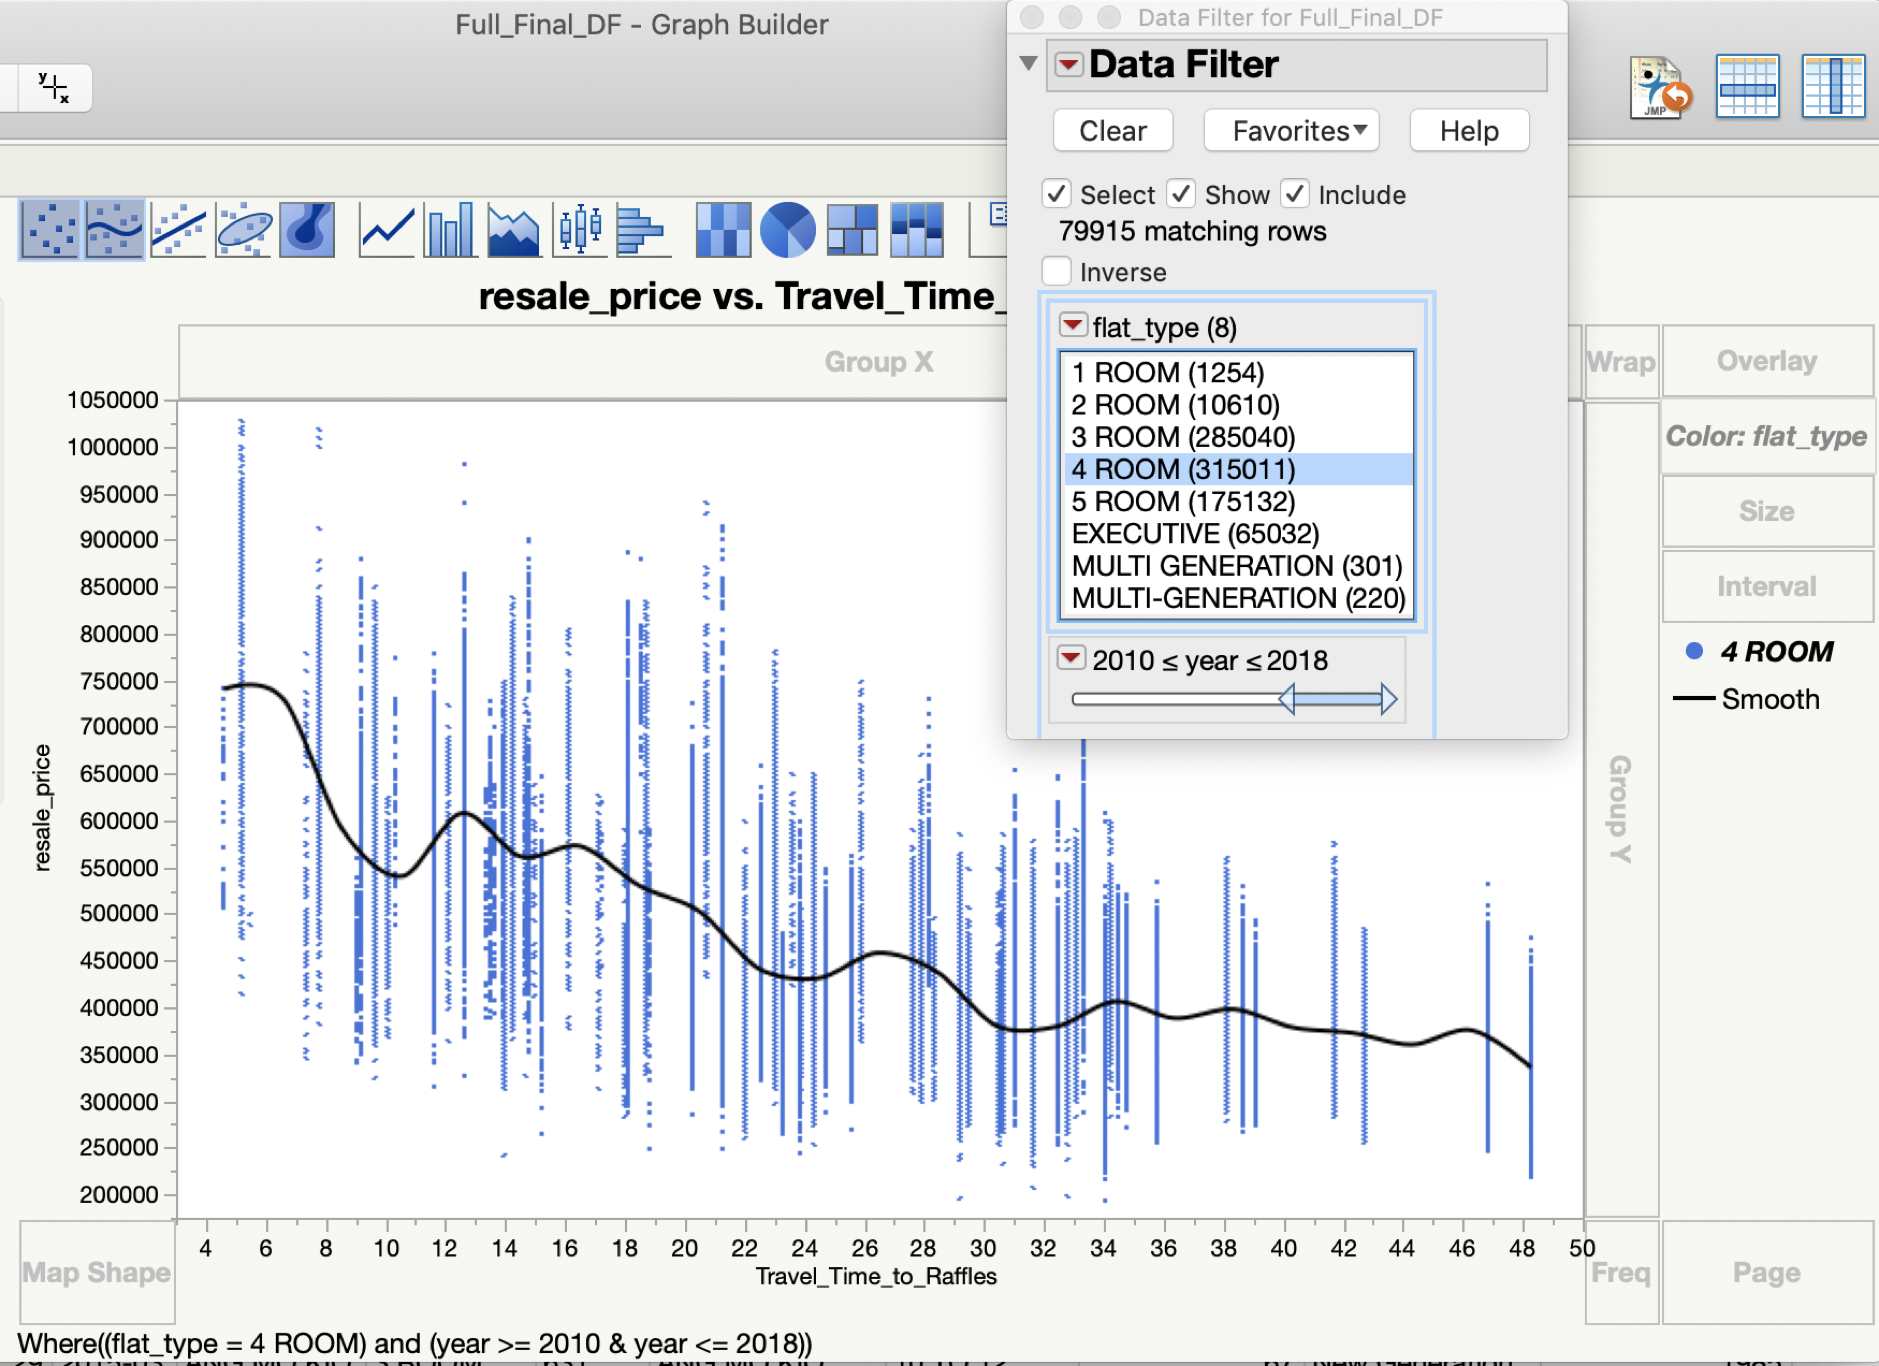Toggle the Show checkbox
This screenshot has height=1366, width=1879.
[1181, 194]
